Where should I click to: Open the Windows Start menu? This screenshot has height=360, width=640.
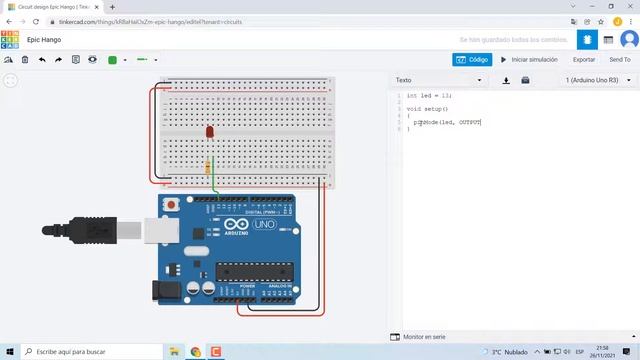[x=10, y=351]
